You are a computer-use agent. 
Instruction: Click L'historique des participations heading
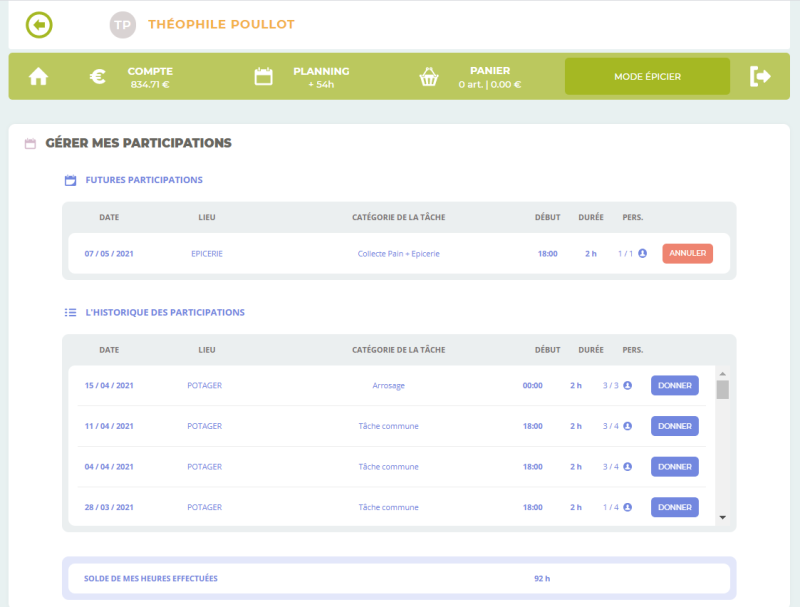[165, 312]
